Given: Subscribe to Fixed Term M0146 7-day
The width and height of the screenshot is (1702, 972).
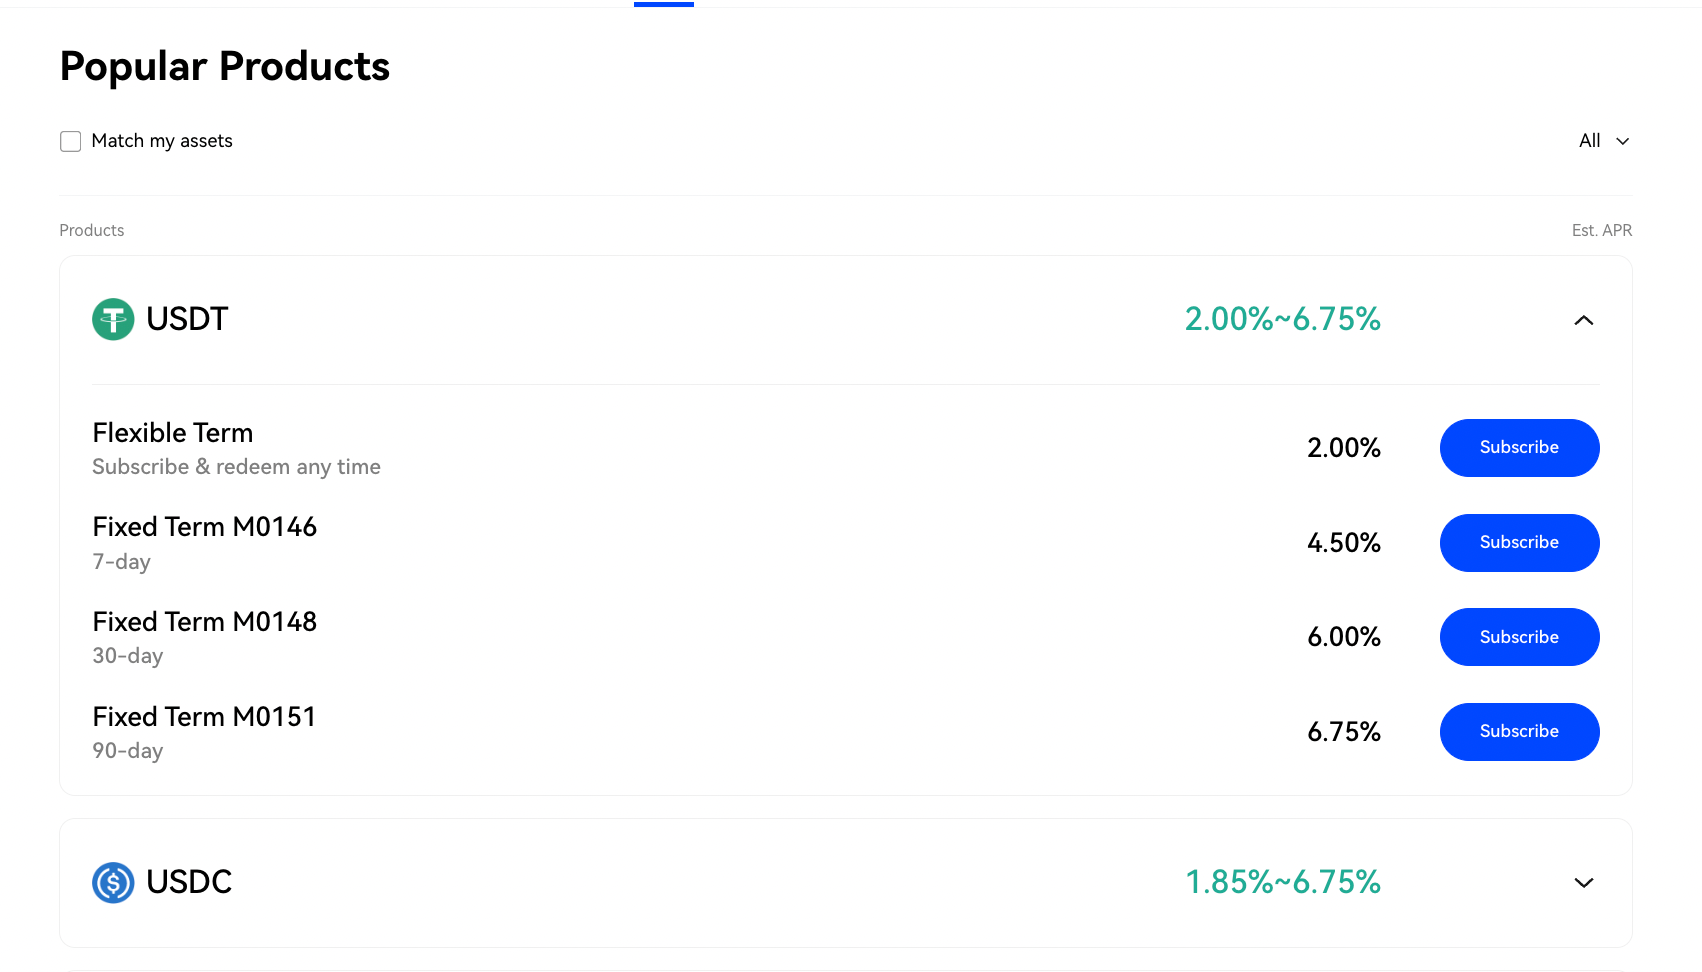Looking at the screenshot, I should [1519, 543].
